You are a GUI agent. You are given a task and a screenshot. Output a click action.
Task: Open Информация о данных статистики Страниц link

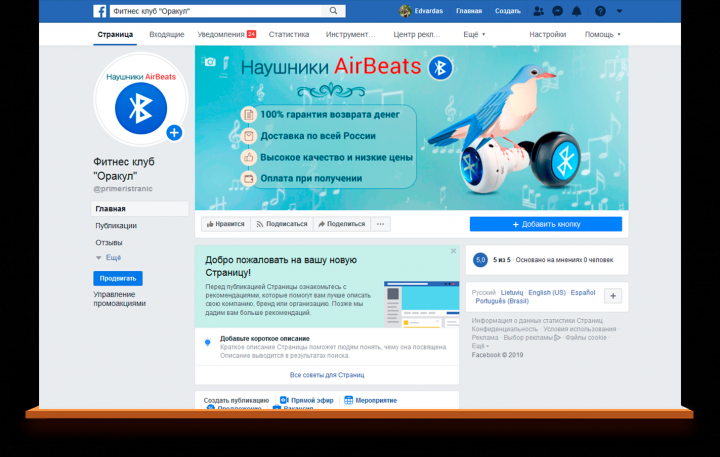pos(537,321)
